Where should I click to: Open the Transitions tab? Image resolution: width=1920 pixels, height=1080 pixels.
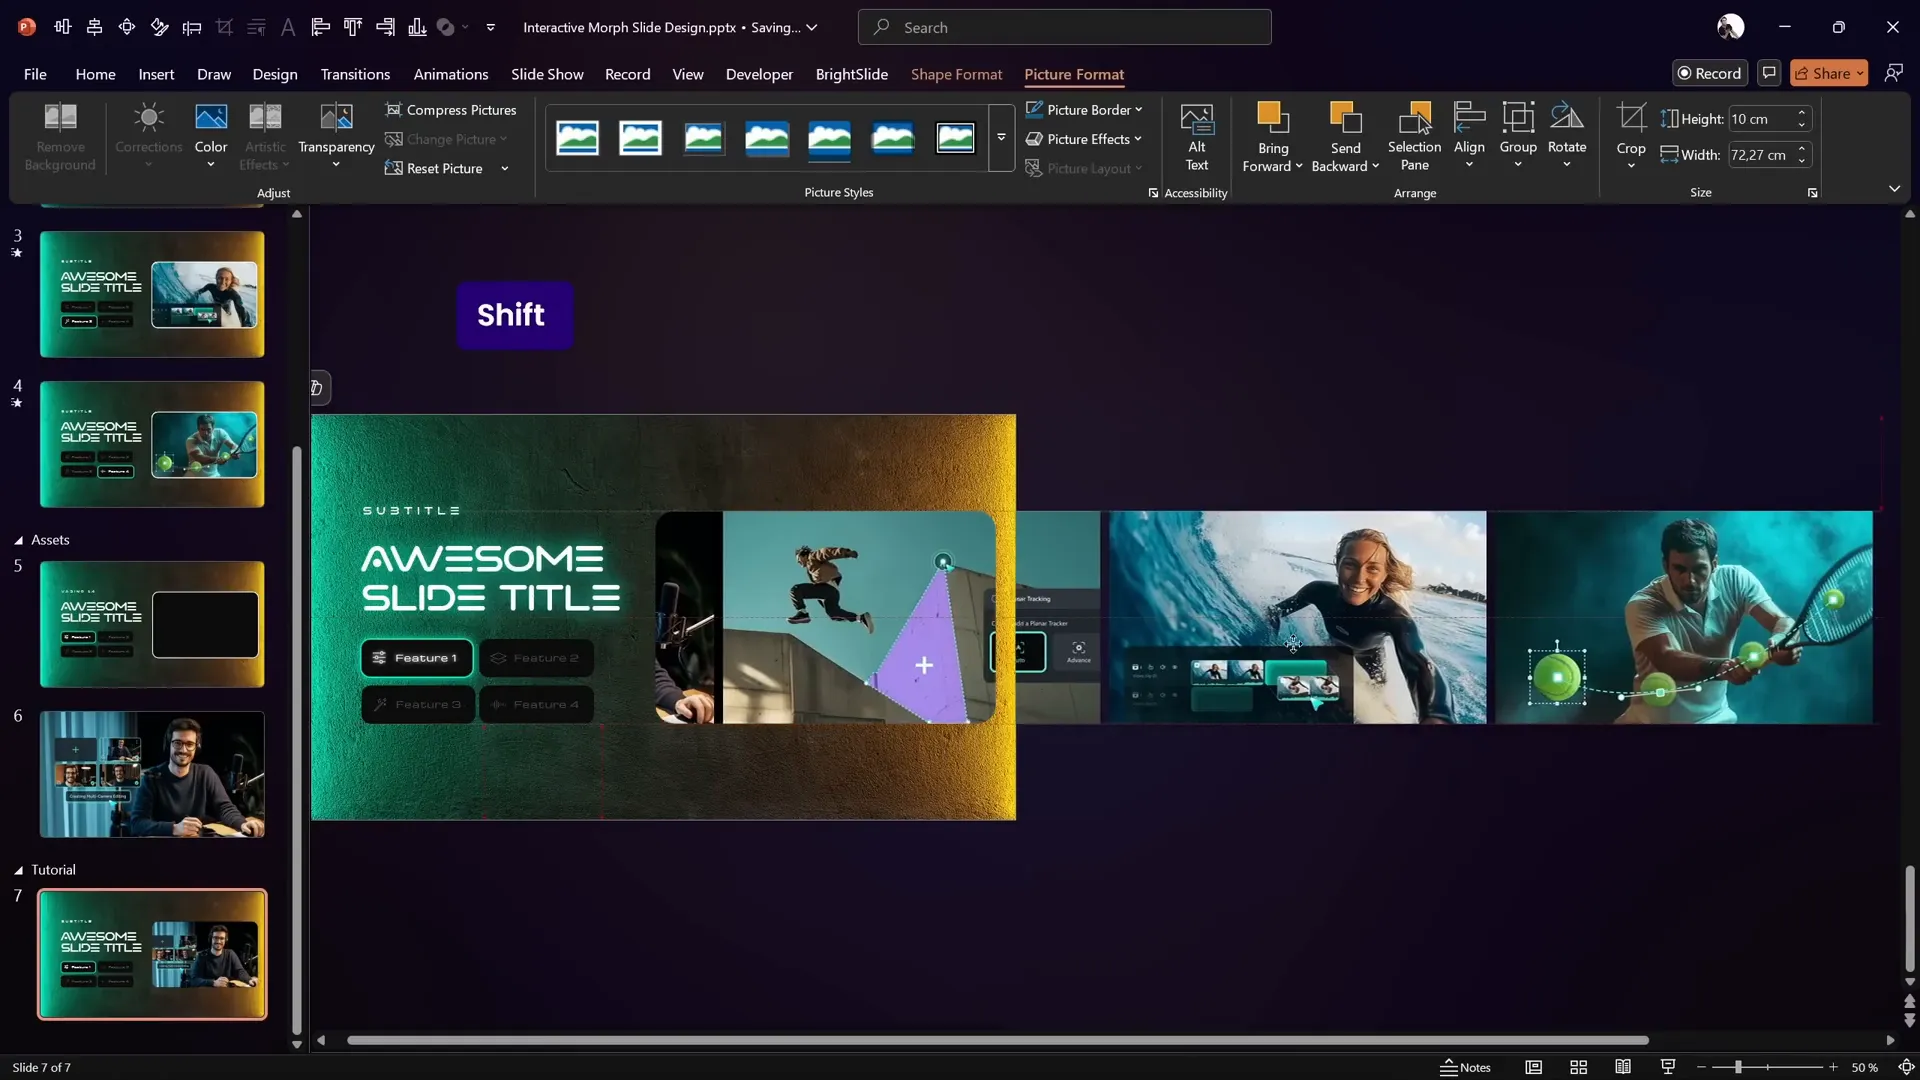click(x=355, y=74)
